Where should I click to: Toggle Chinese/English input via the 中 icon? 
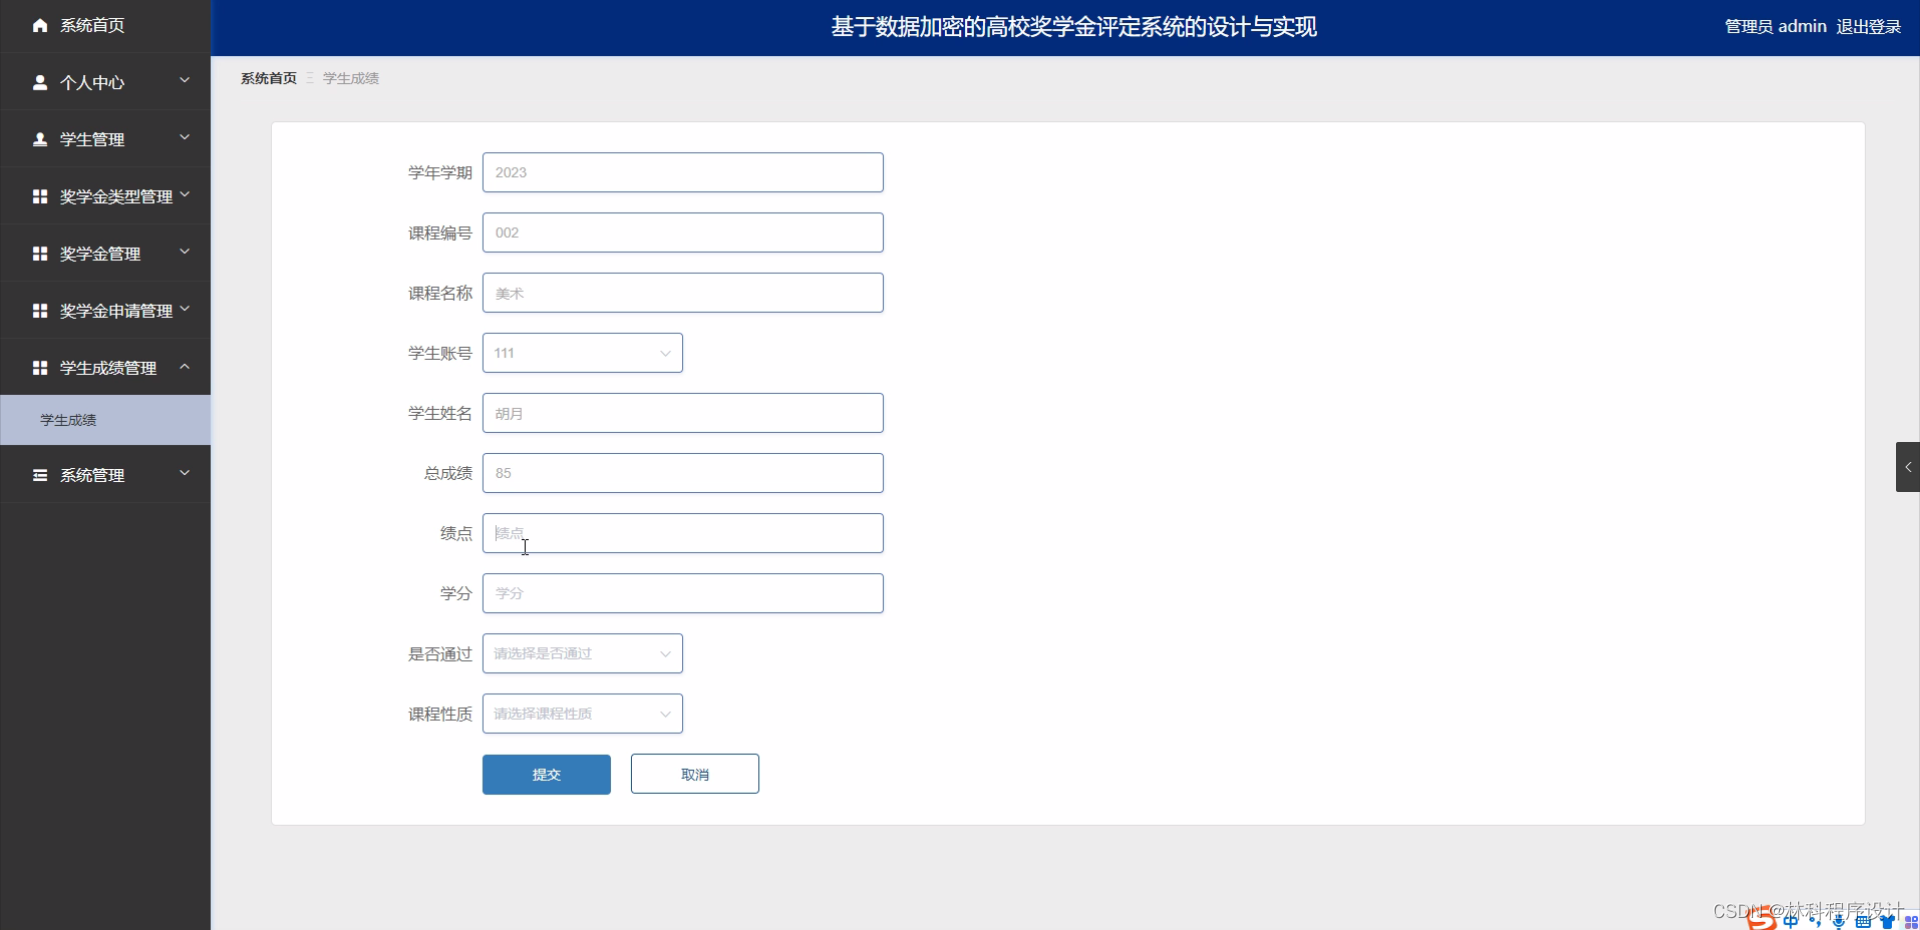(1790, 922)
